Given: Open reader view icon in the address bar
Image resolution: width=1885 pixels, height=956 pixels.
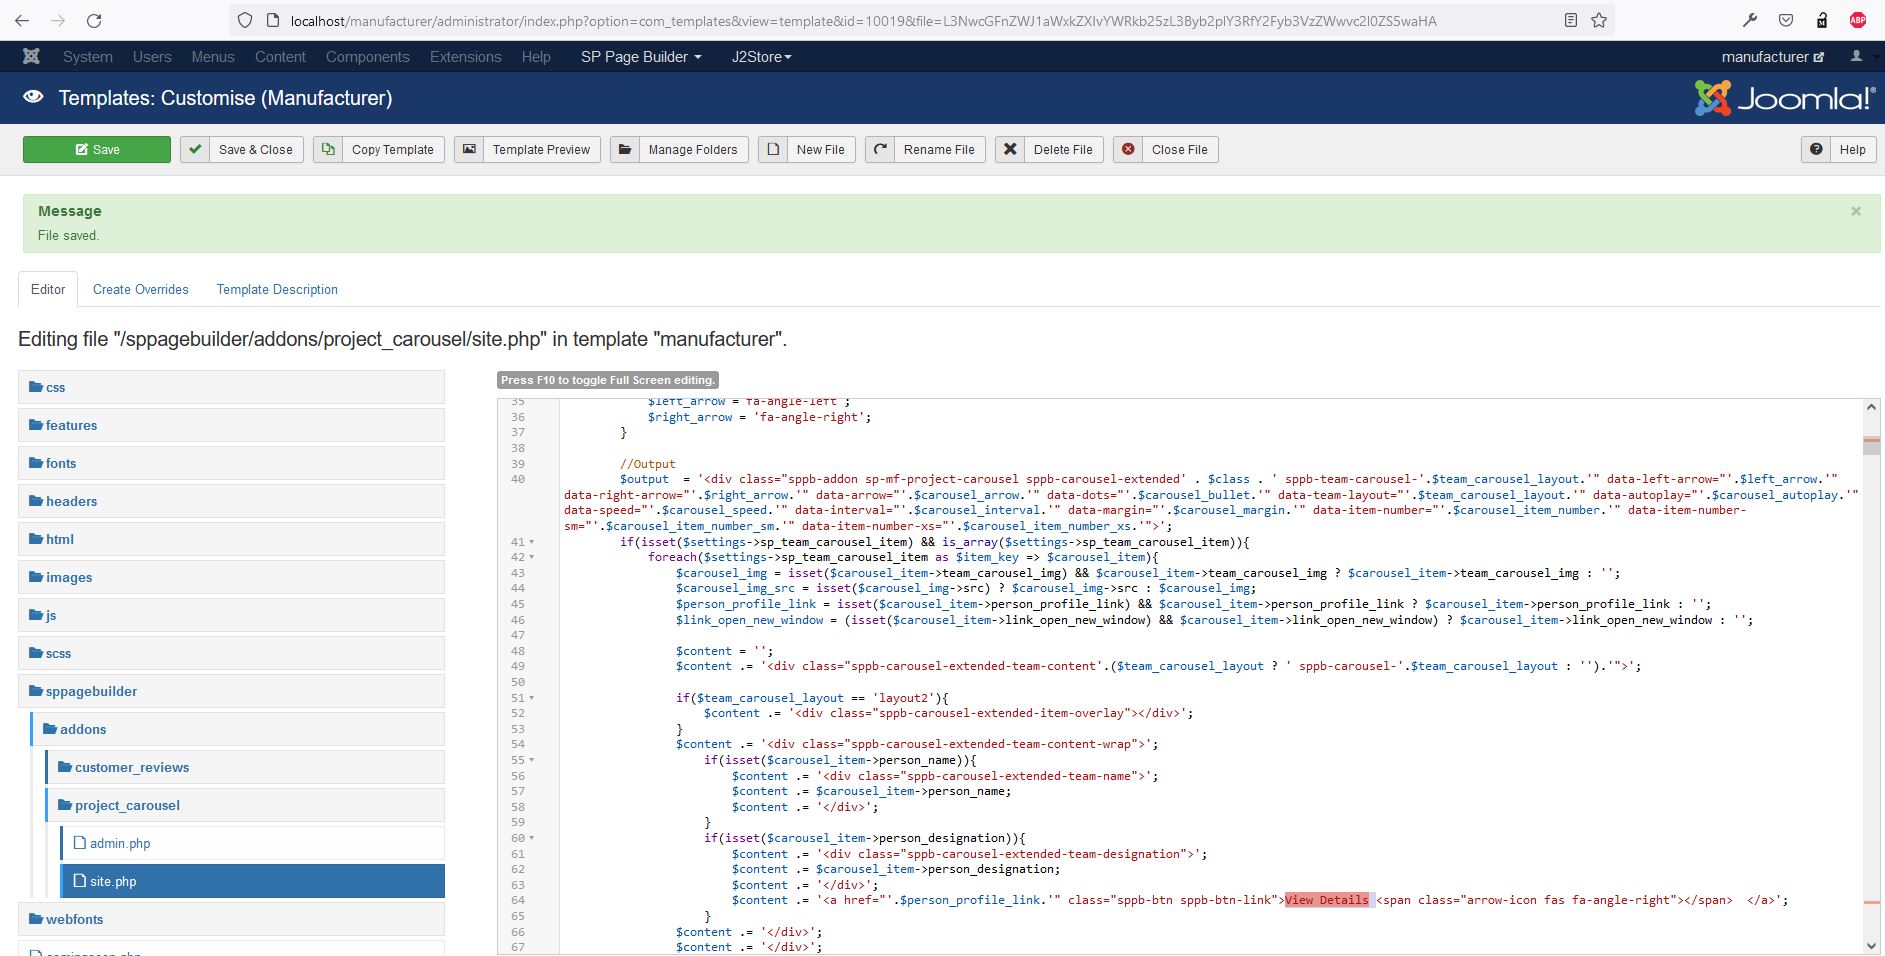Looking at the screenshot, I should (x=1571, y=20).
